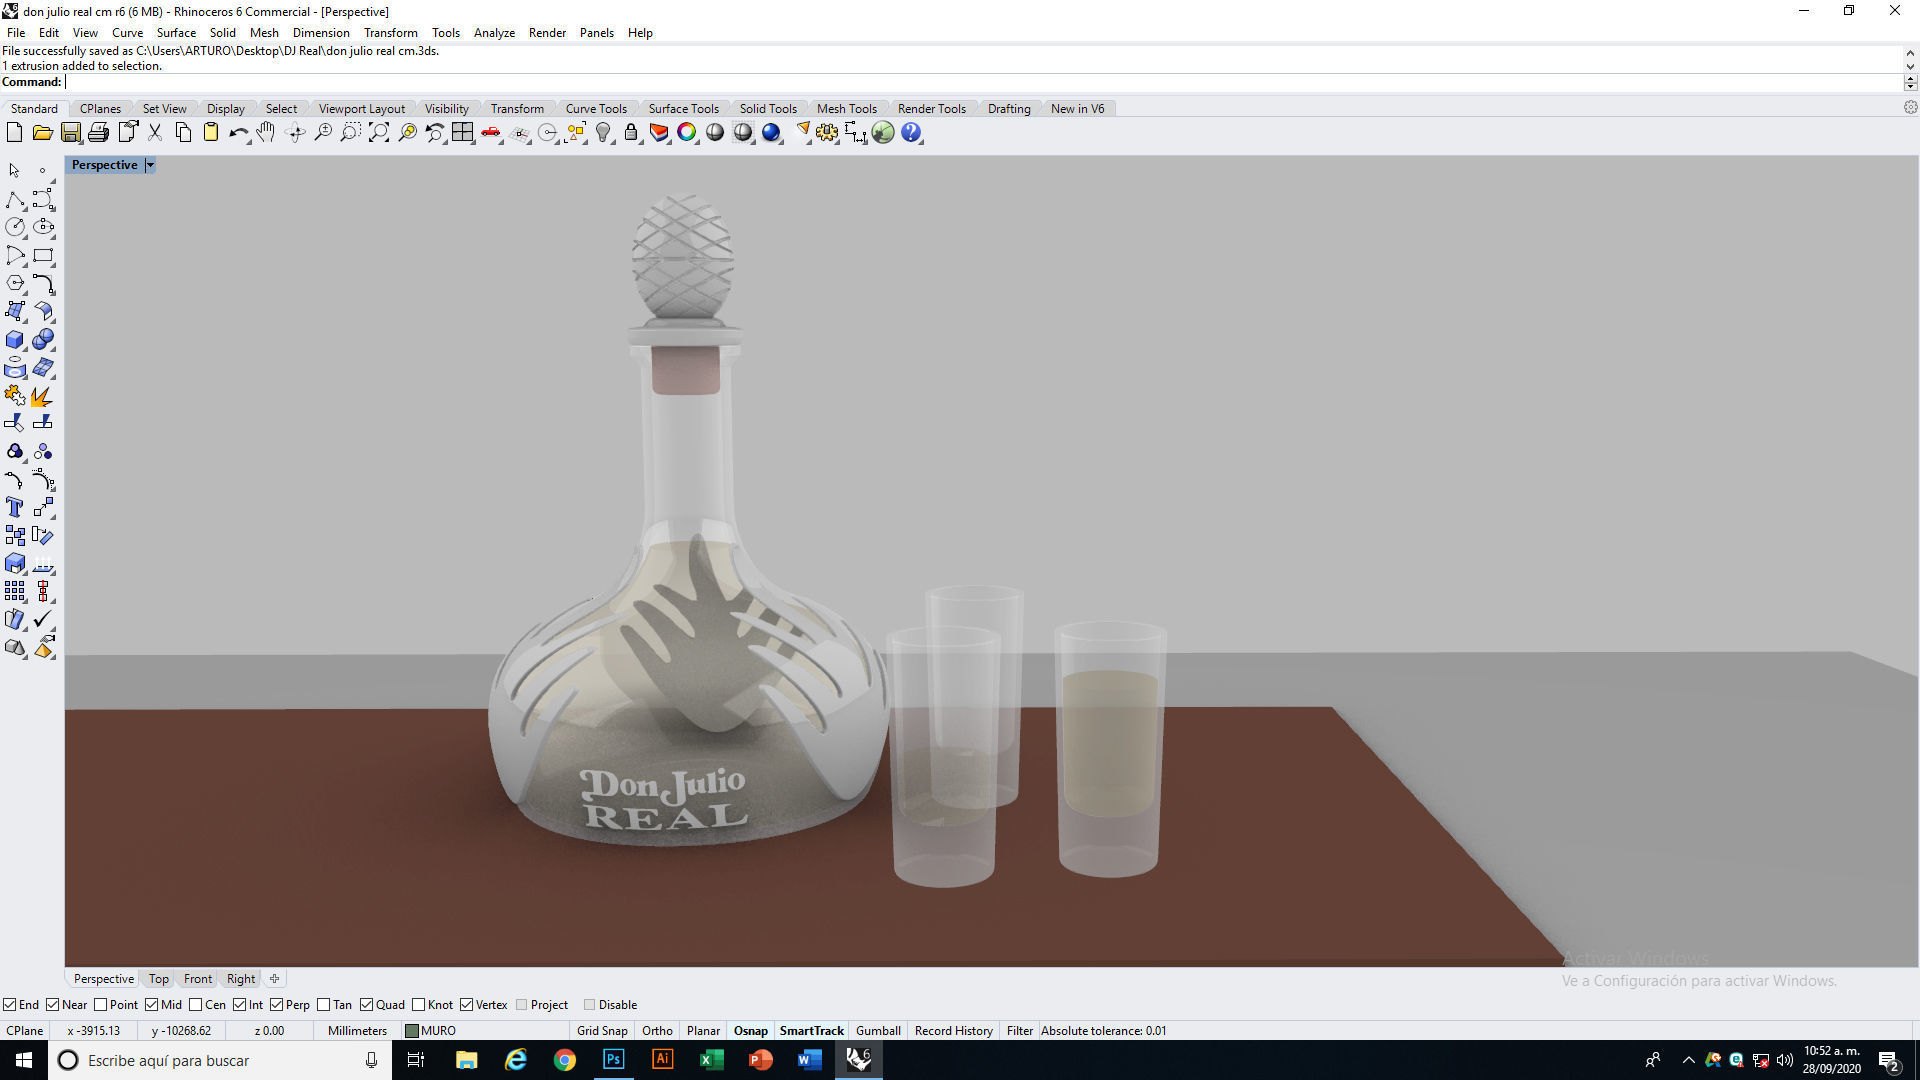The image size is (1920, 1080).
Task: Click the light bulb Hide objects icon
Action: click(x=603, y=132)
